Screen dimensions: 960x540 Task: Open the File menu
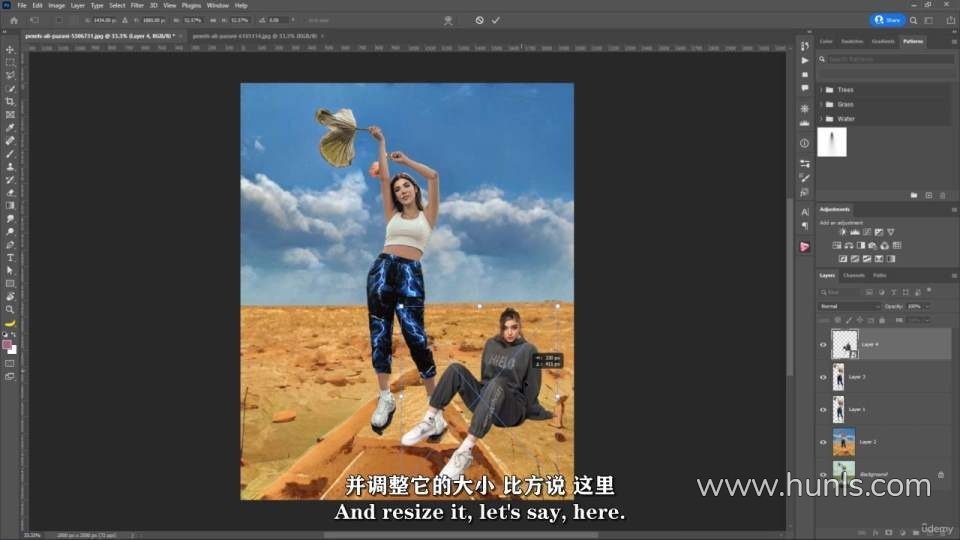click(21, 6)
